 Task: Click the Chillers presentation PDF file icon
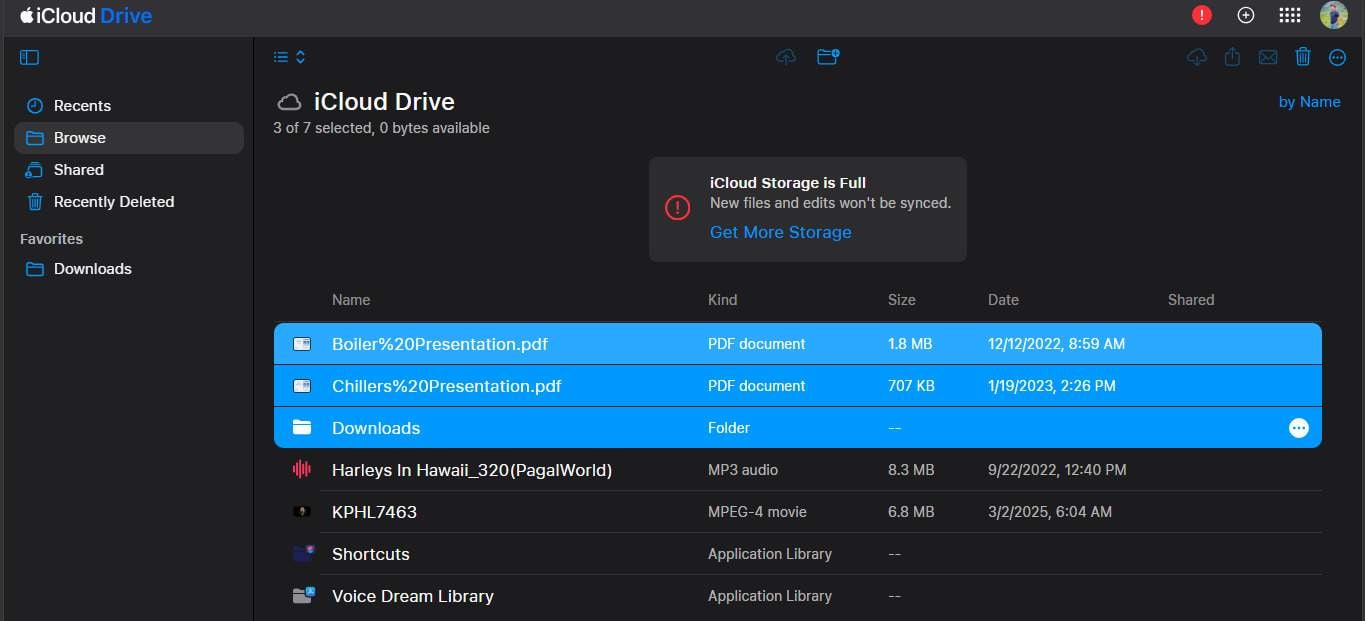tap(302, 386)
